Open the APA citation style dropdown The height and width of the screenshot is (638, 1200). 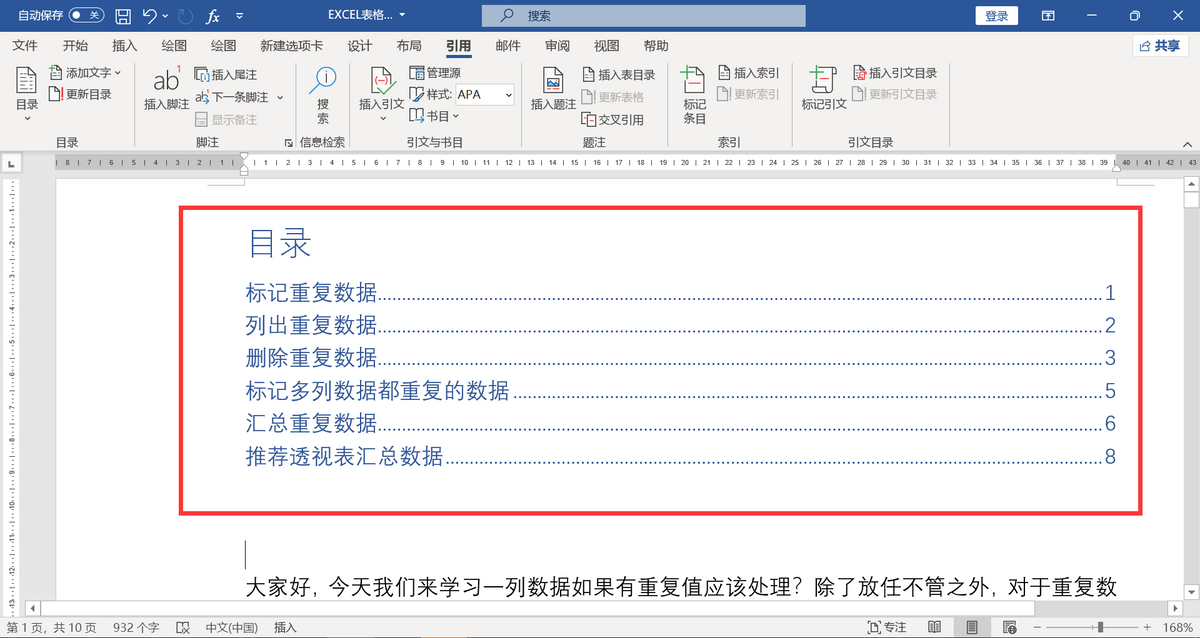point(485,95)
